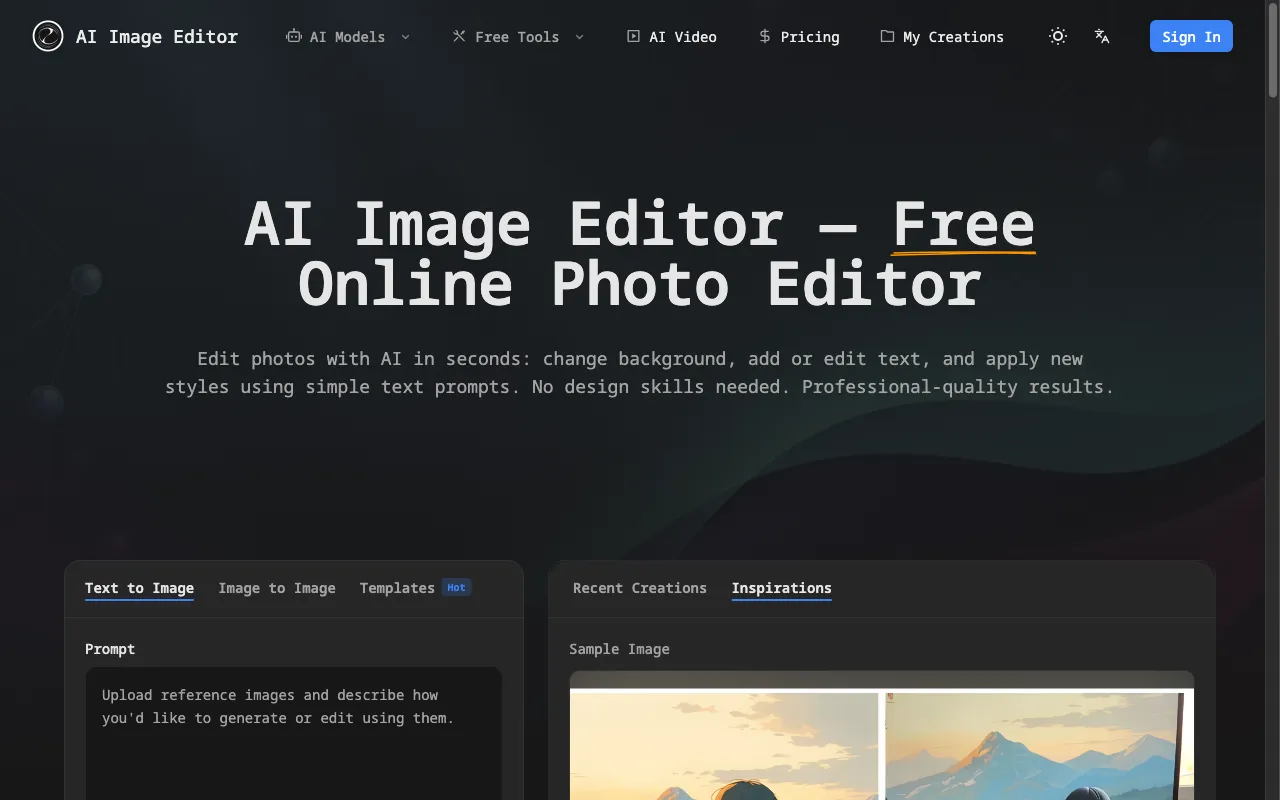Click the AI Image Editor brand name

pyautogui.click(x=157, y=37)
